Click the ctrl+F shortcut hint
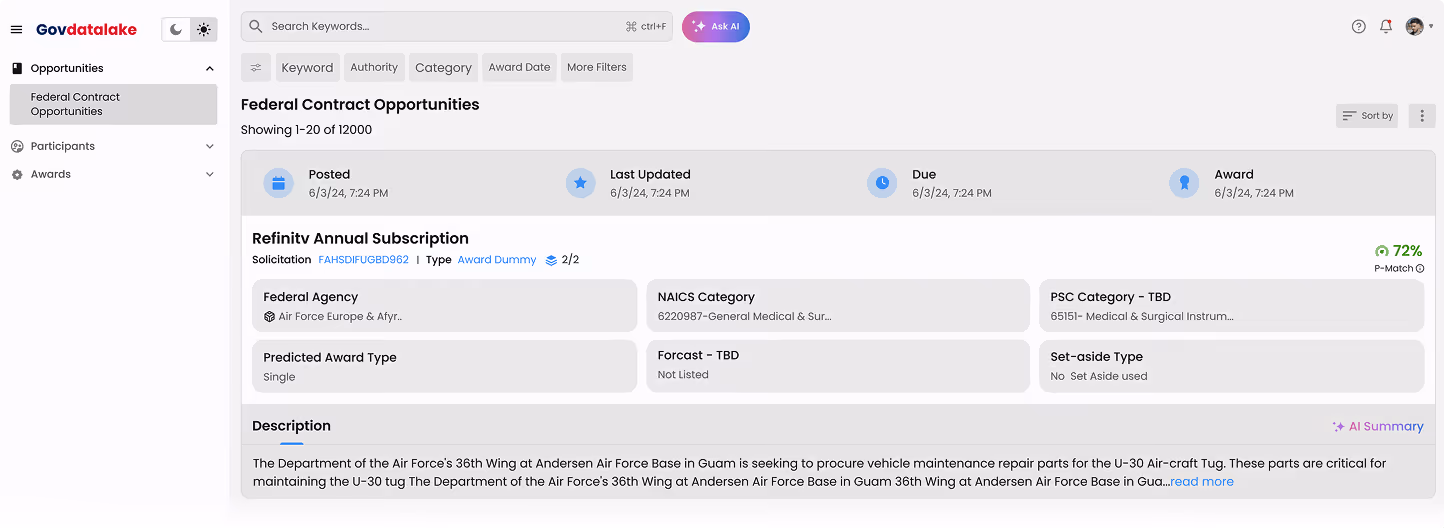This screenshot has width=1444, height=528. (646, 26)
